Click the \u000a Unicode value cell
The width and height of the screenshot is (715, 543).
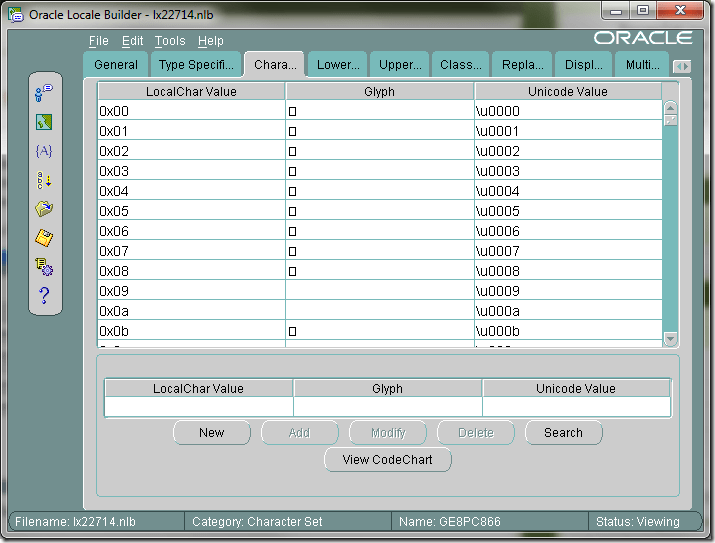(568, 311)
